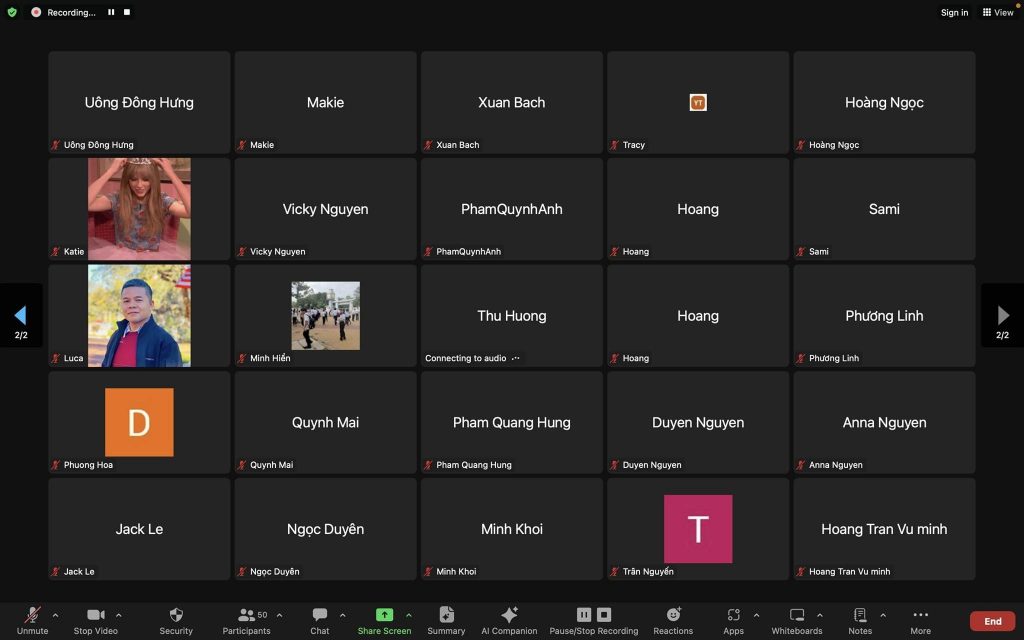The height and width of the screenshot is (640, 1024).
Task: Start Share Screen
Action: (x=384, y=619)
